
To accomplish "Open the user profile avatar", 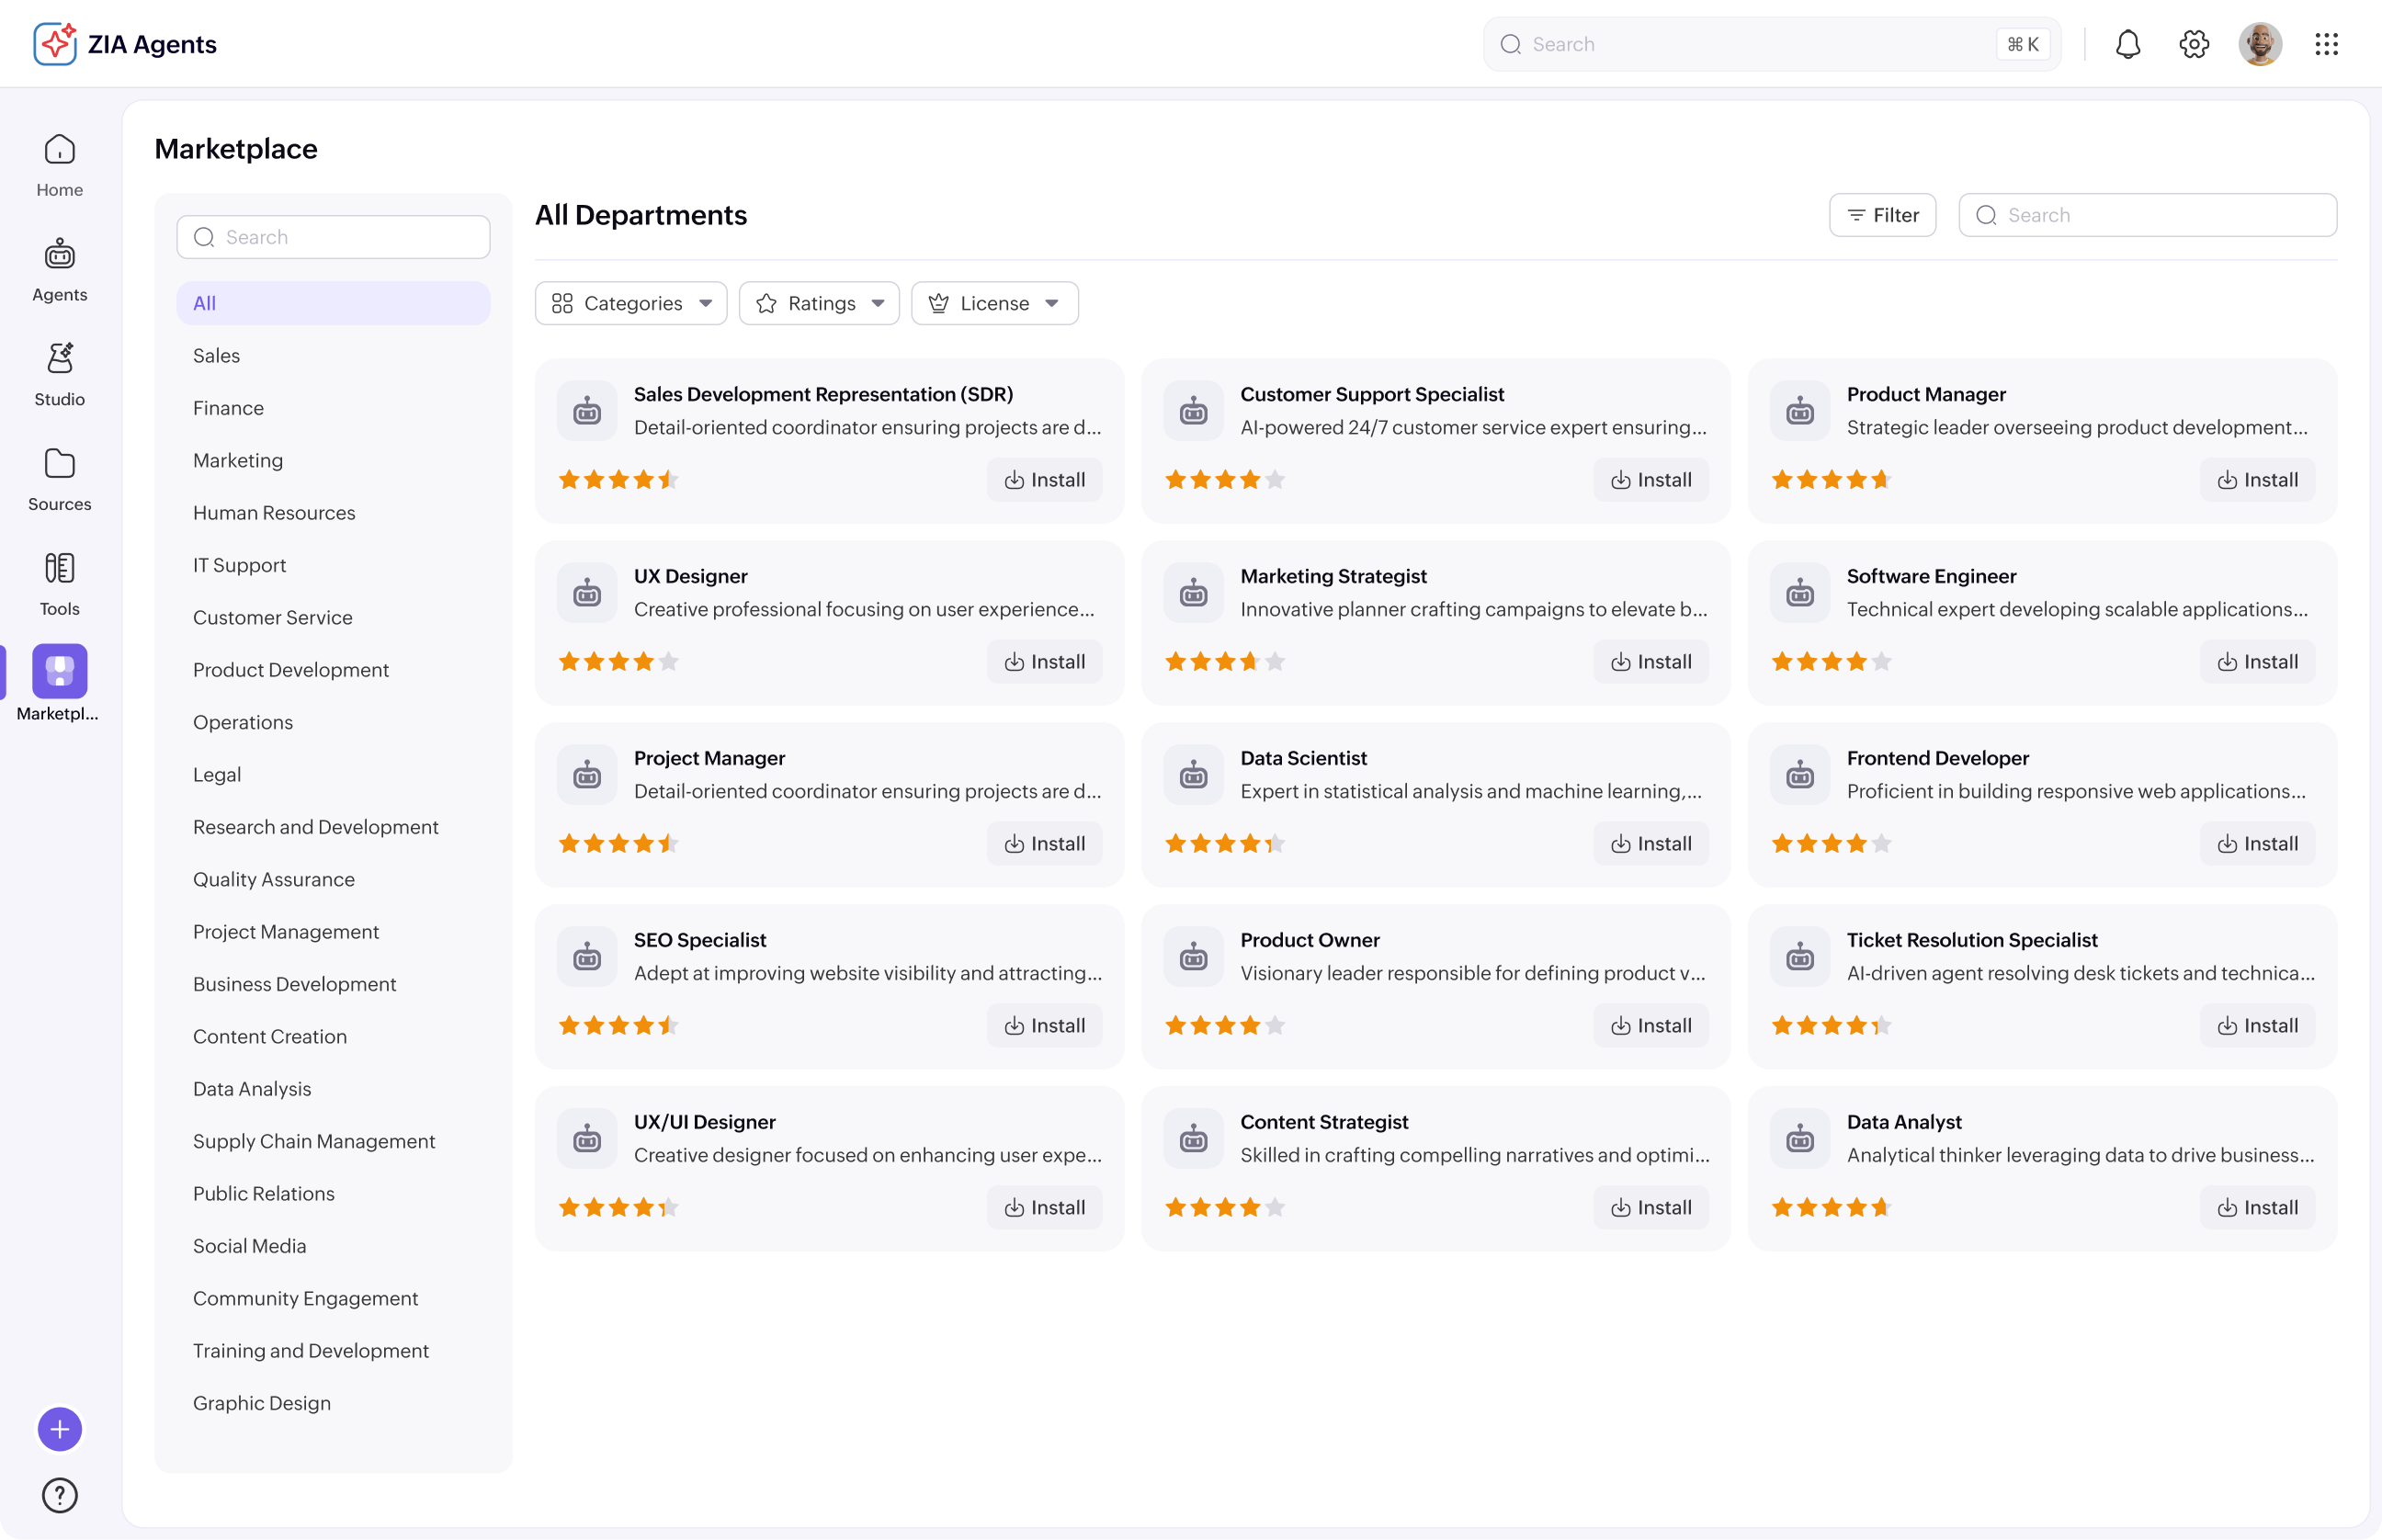I will [x=2260, y=44].
